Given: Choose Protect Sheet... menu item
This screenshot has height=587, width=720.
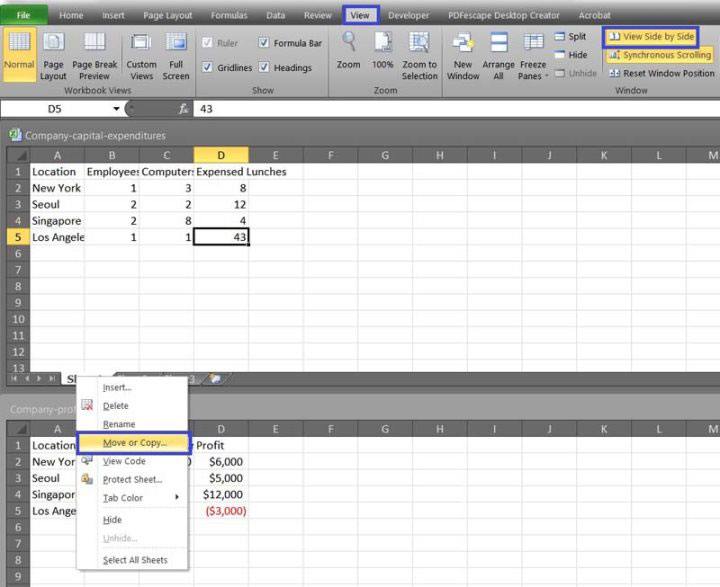Looking at the screenshot, I should click(133, 480).
